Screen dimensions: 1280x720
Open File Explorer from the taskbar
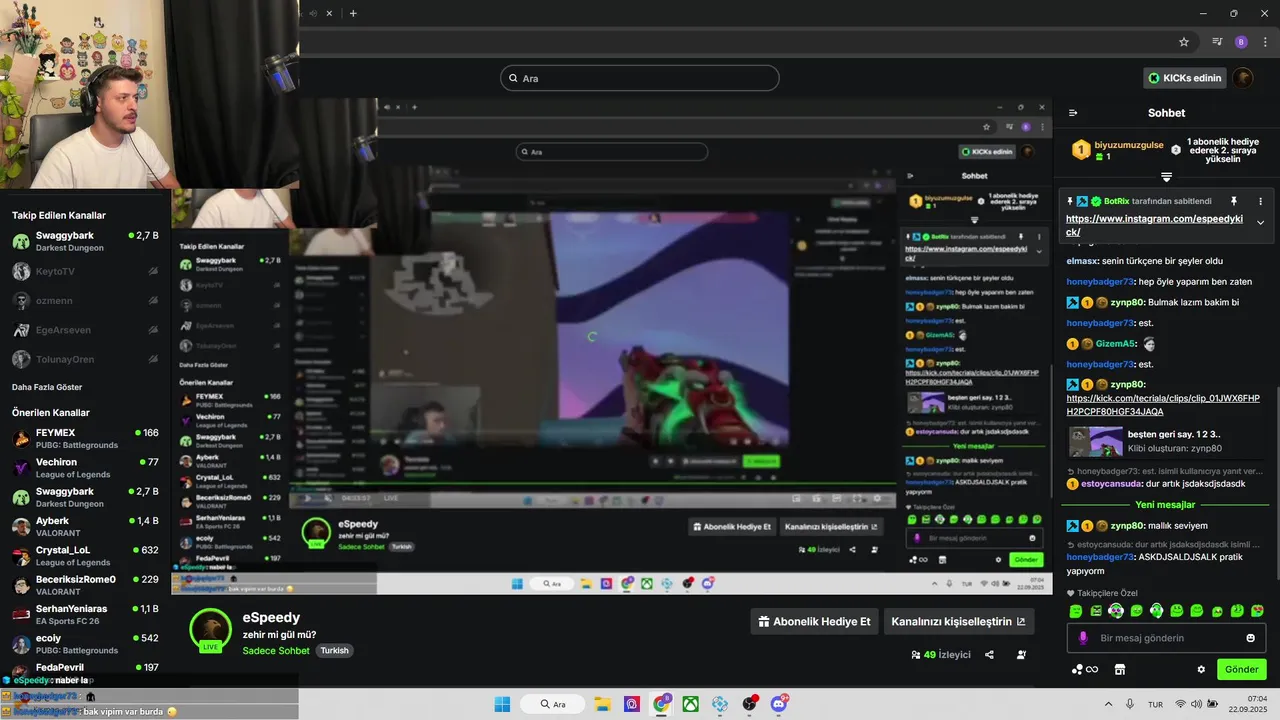(x=602, y=704)
